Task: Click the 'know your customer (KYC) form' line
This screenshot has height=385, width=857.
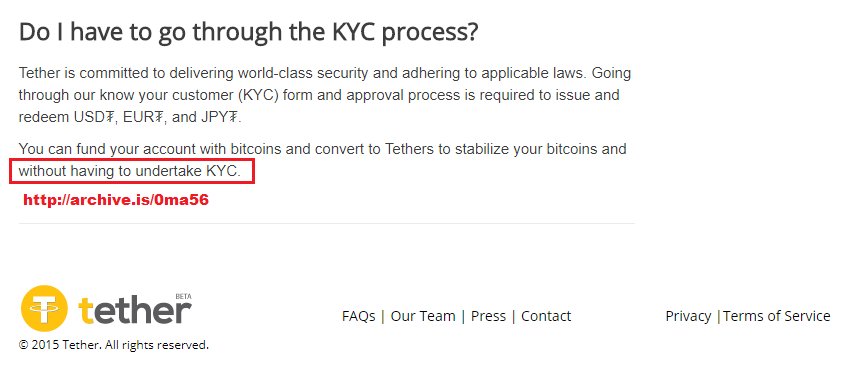Action: (x=319, y=95)
